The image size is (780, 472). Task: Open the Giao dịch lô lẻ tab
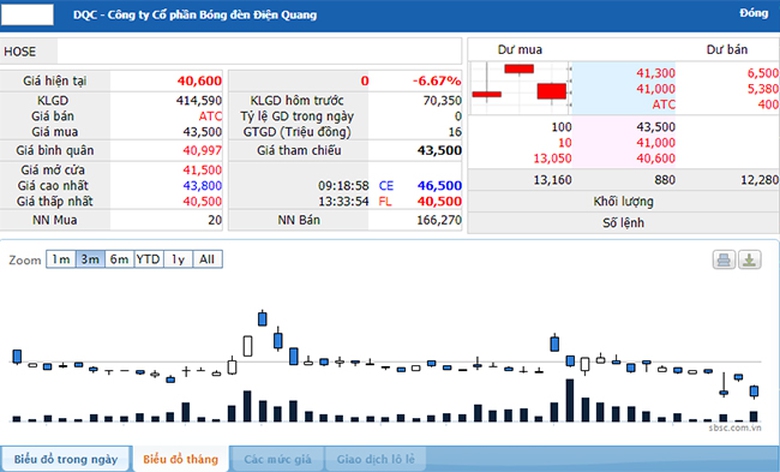tap(375, 459)
